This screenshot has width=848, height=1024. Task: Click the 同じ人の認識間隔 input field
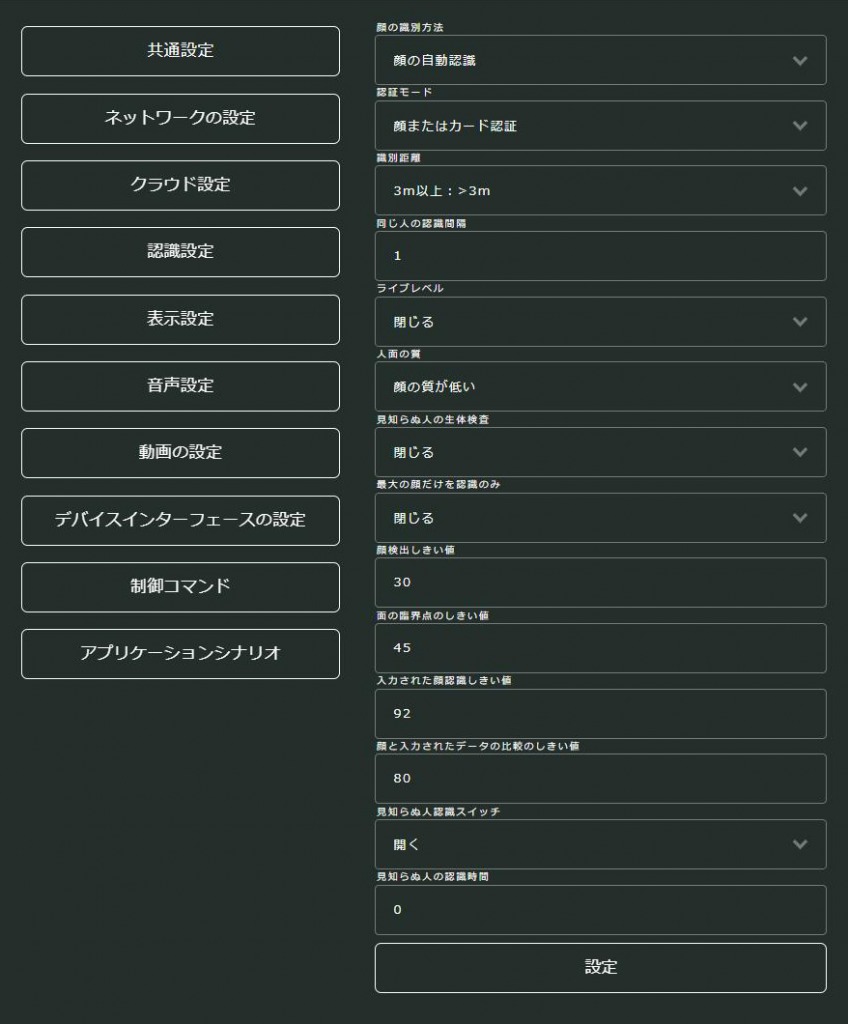(600, 256)
